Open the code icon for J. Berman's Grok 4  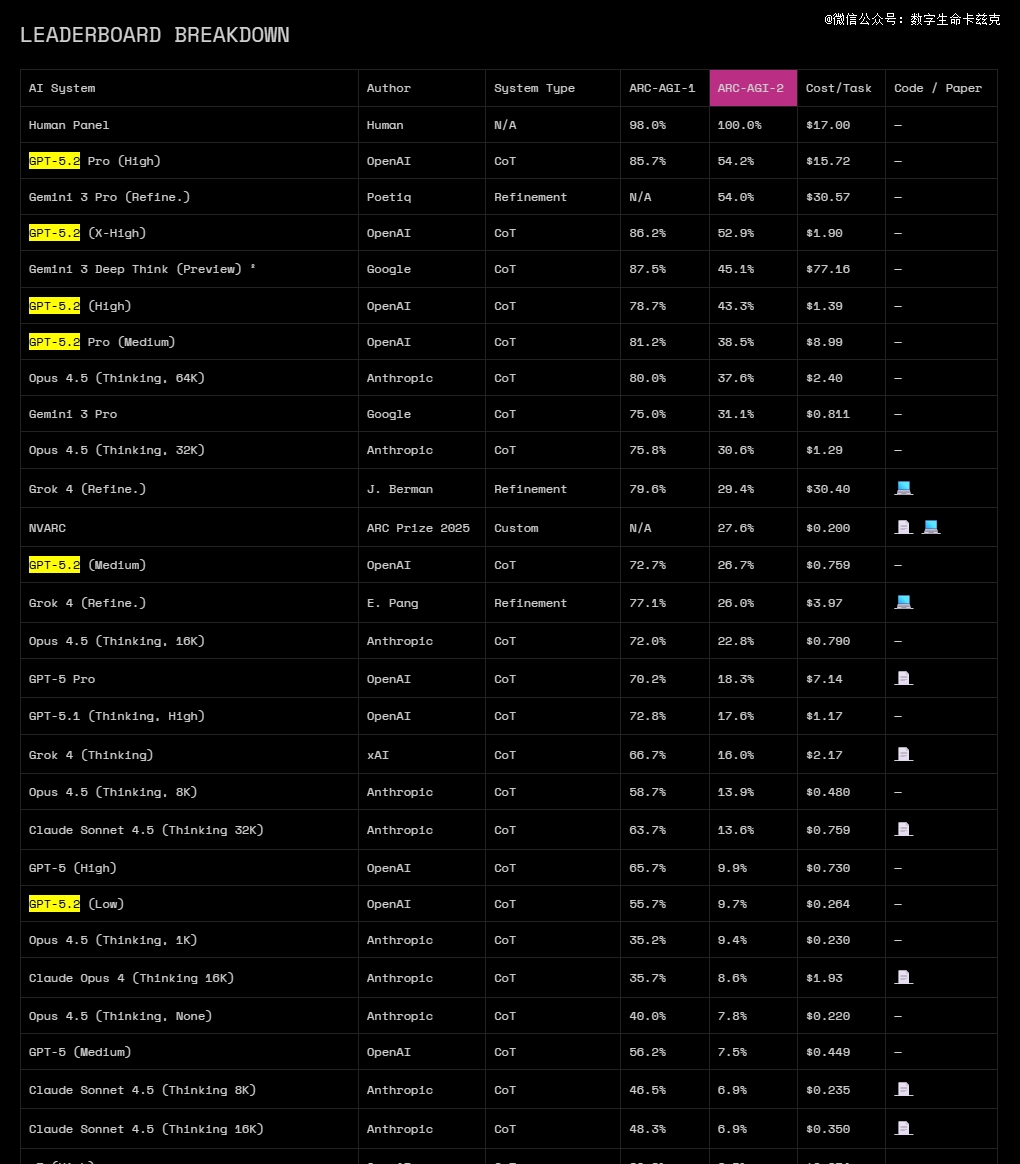coord(903,488)
